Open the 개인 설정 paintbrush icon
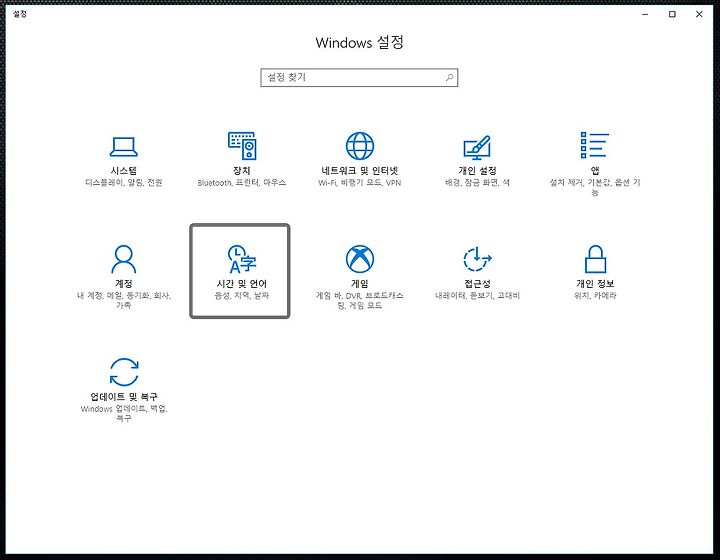Image resolution: width=720 pixels, height=560 pixels. [x=477, y=147]
